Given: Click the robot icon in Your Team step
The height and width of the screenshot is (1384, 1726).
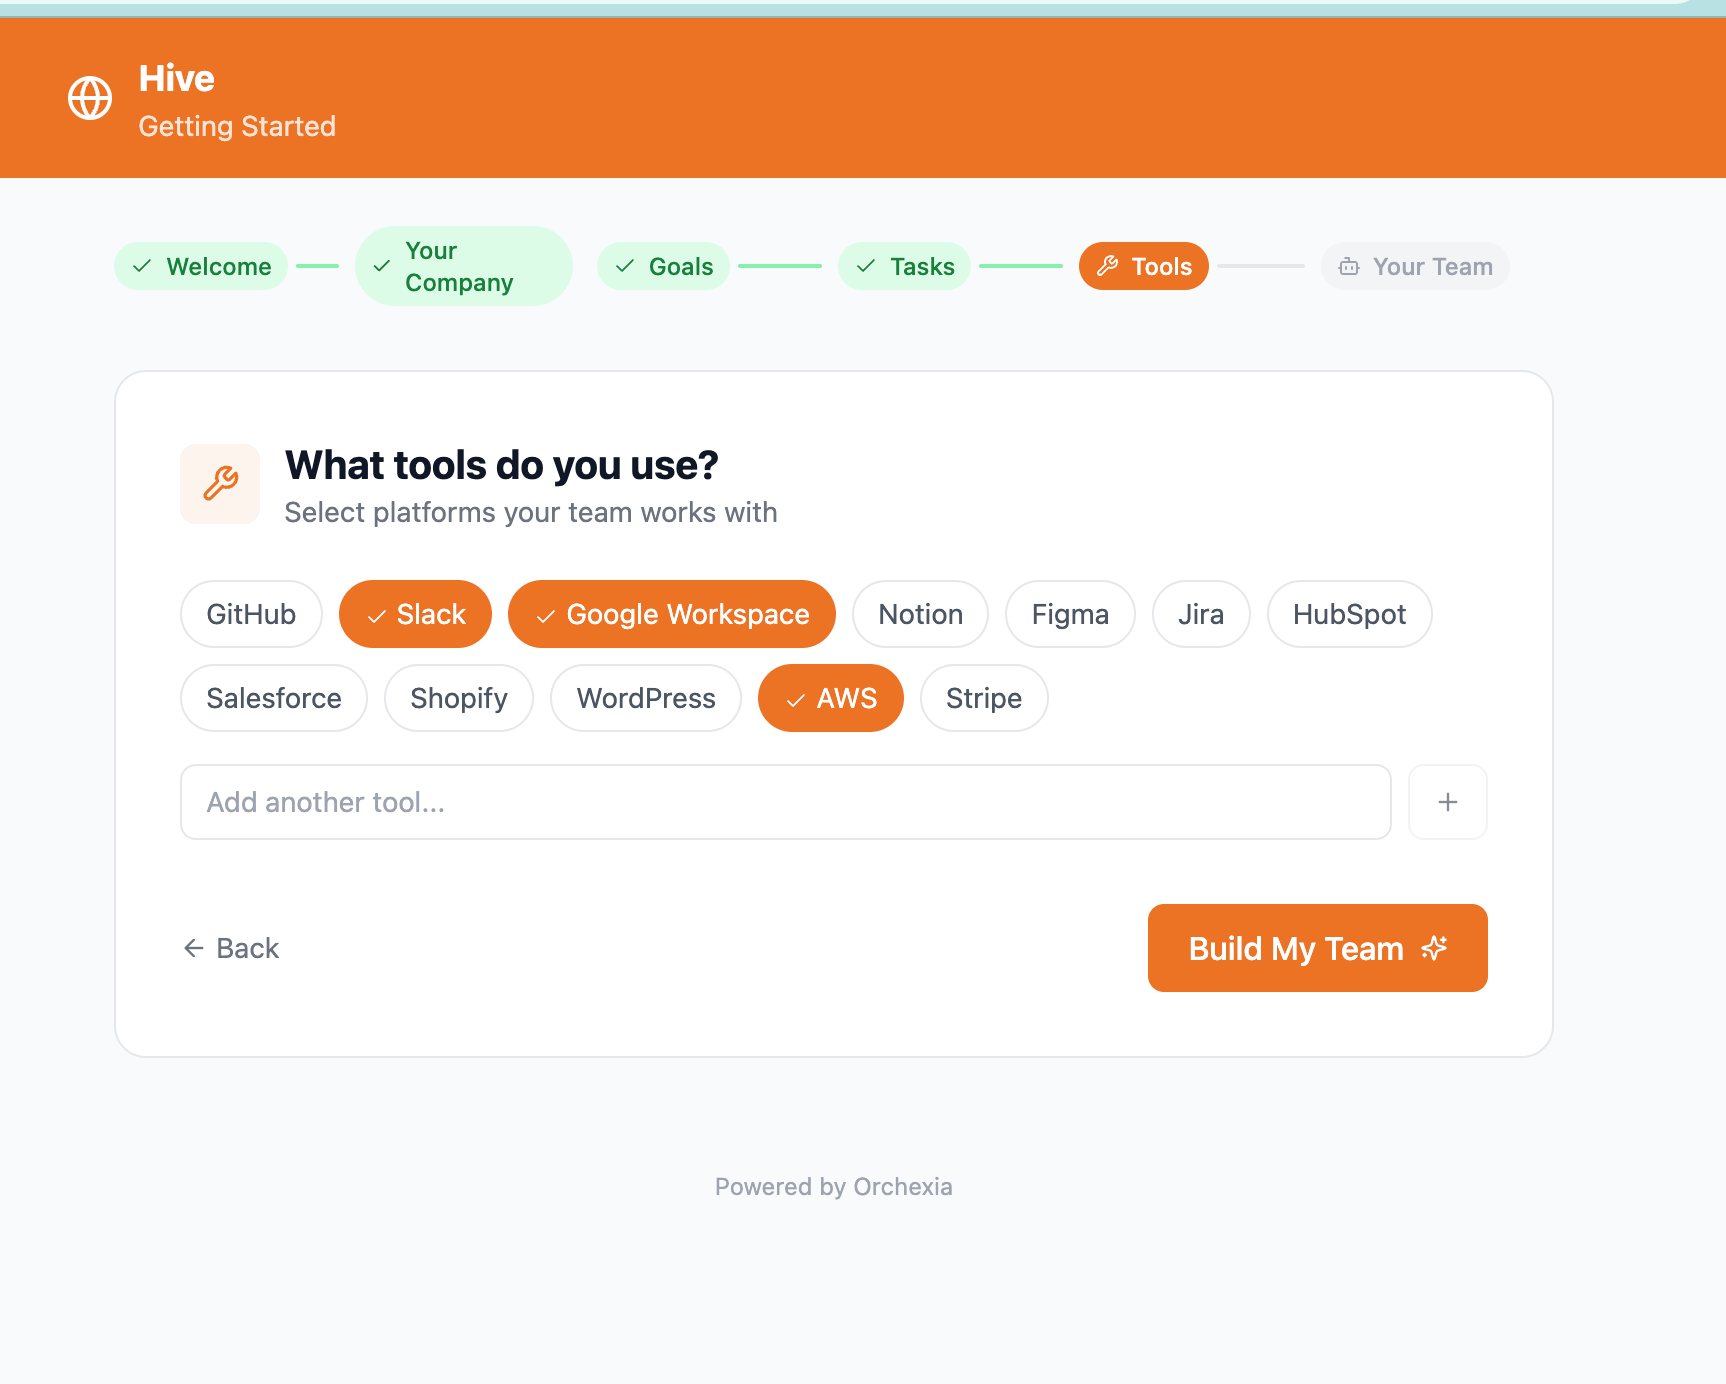Looking at the screenshot, I should tap(1349, 267).
